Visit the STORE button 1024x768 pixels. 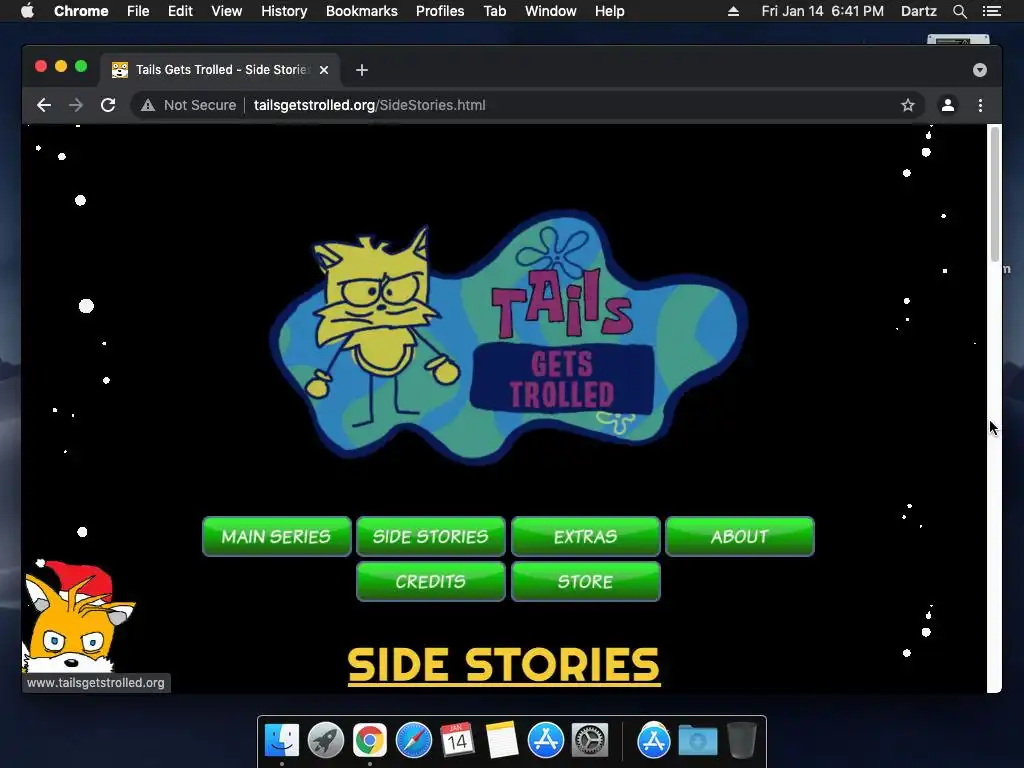pyautogui.click(x=586, y=581)
